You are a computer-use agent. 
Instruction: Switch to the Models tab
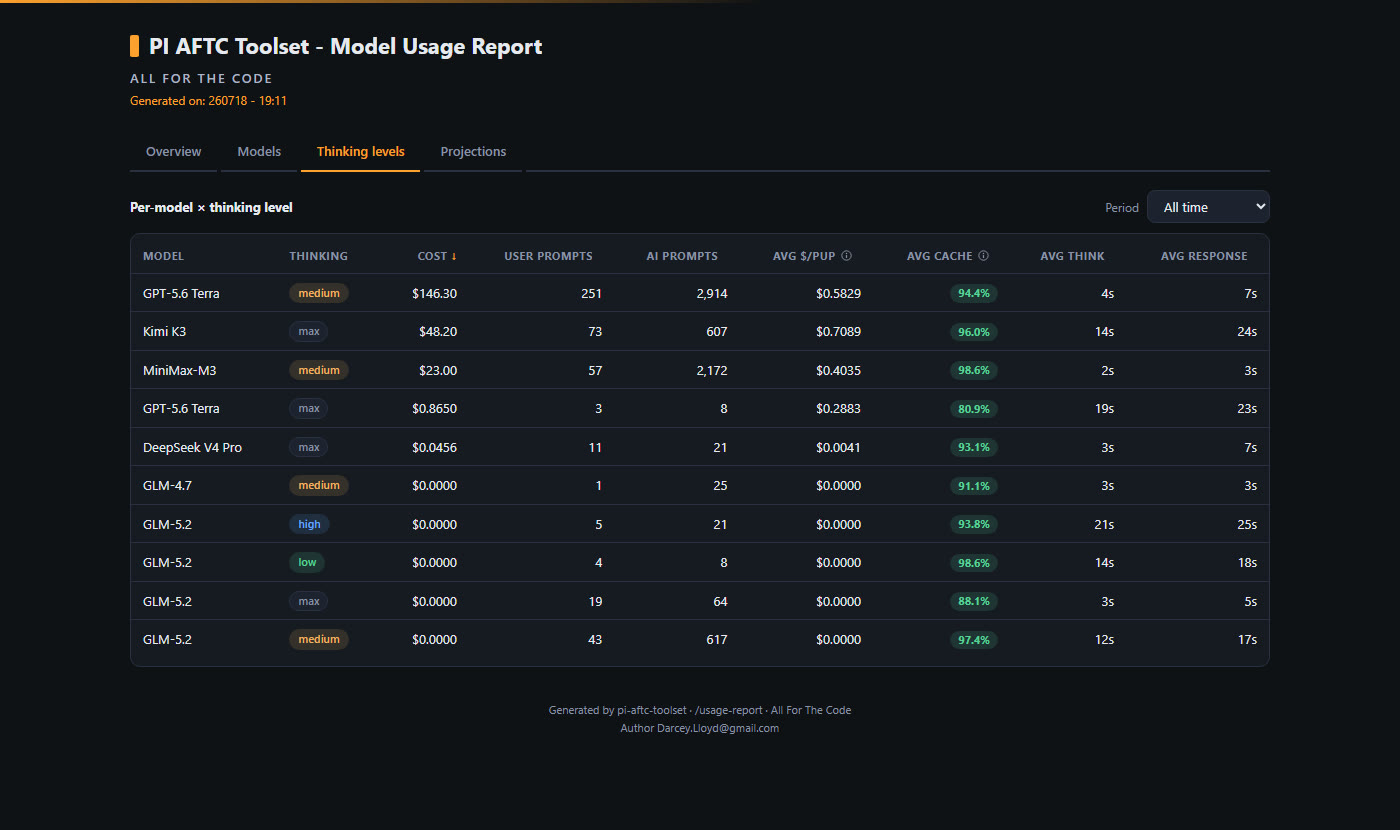tap(259, 152)
